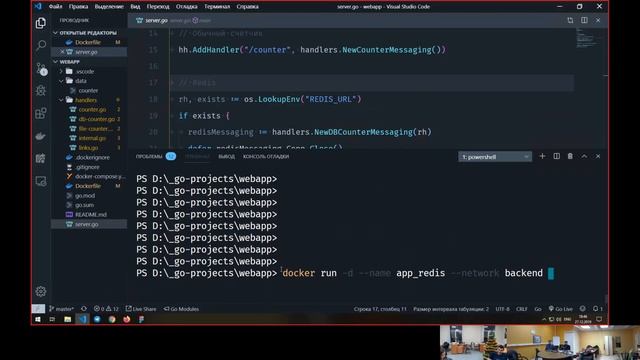This screenshot has height=360, width=640.
Task: Open docker-compose yaml file
Action: tap(99, 176)
